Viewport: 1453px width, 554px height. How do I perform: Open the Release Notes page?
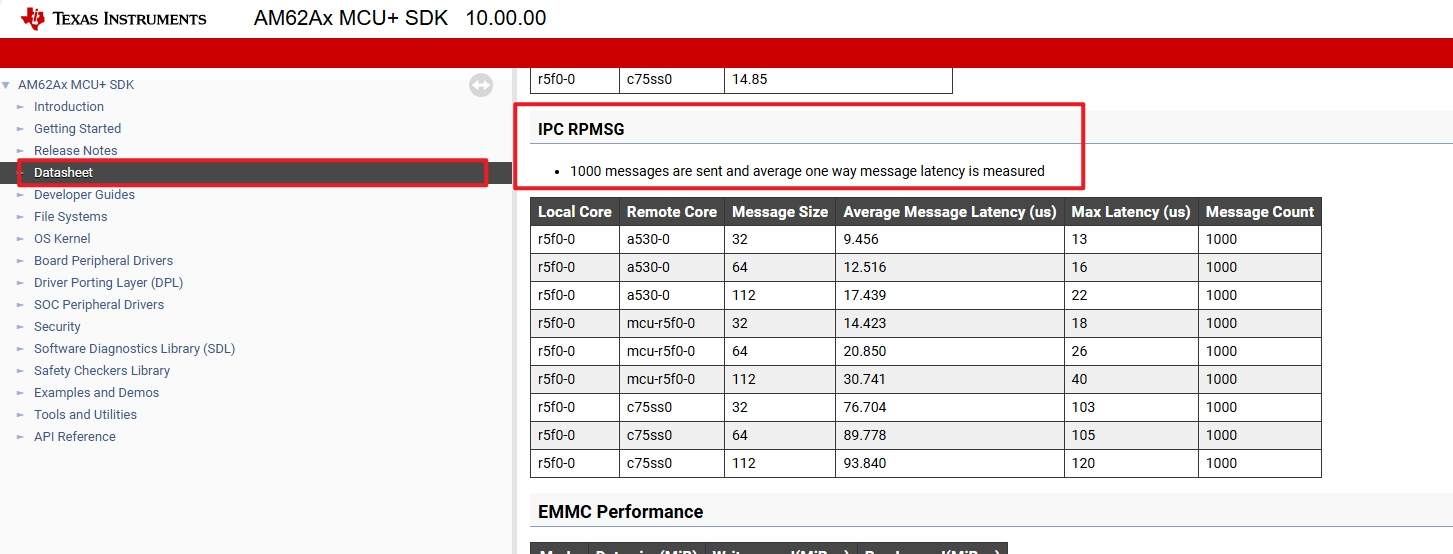point(75,151)
